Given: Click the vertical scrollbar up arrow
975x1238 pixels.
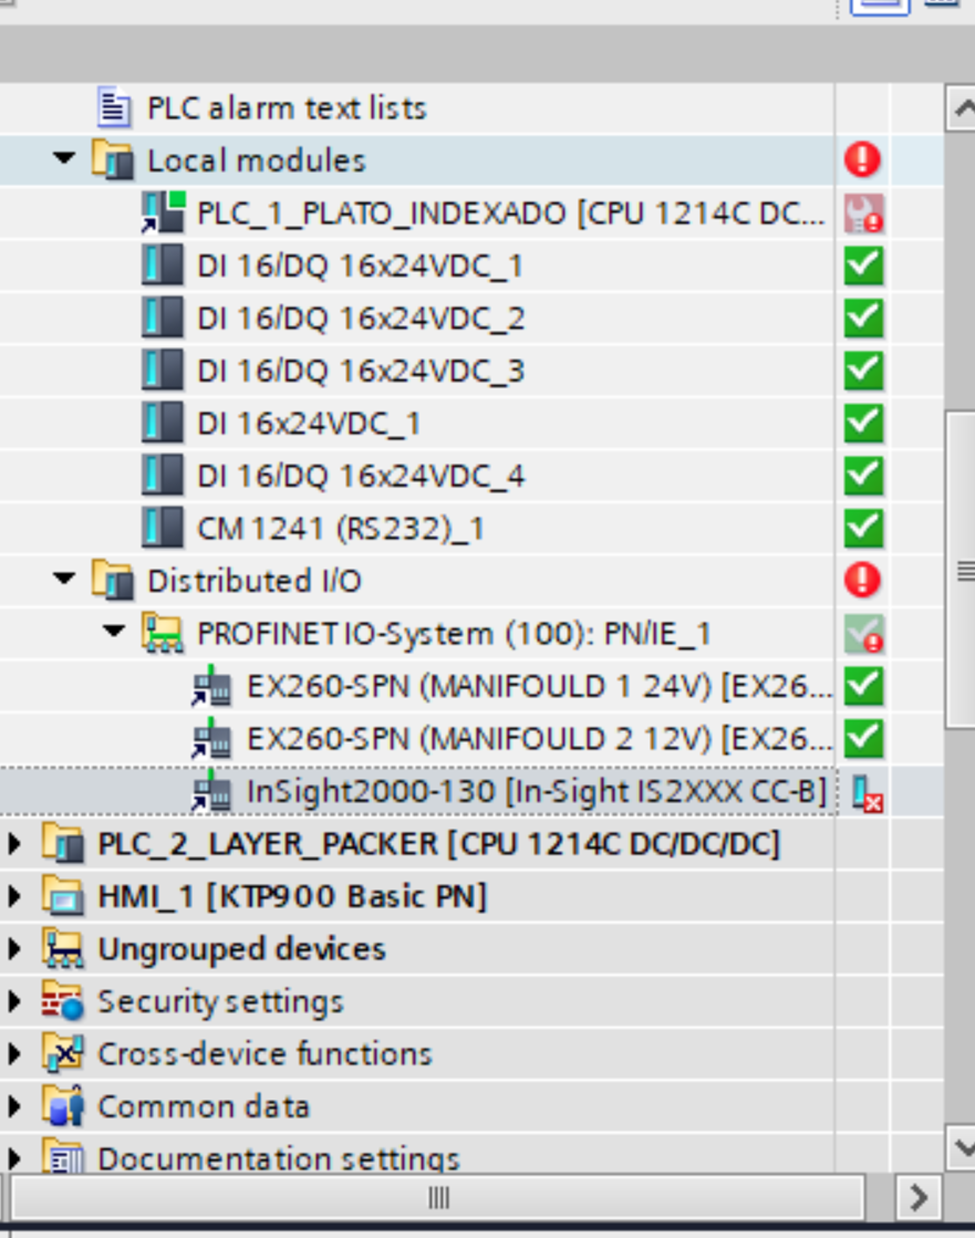Looking at the screenshot, I should pyautogui.click(x=960, y=107).
